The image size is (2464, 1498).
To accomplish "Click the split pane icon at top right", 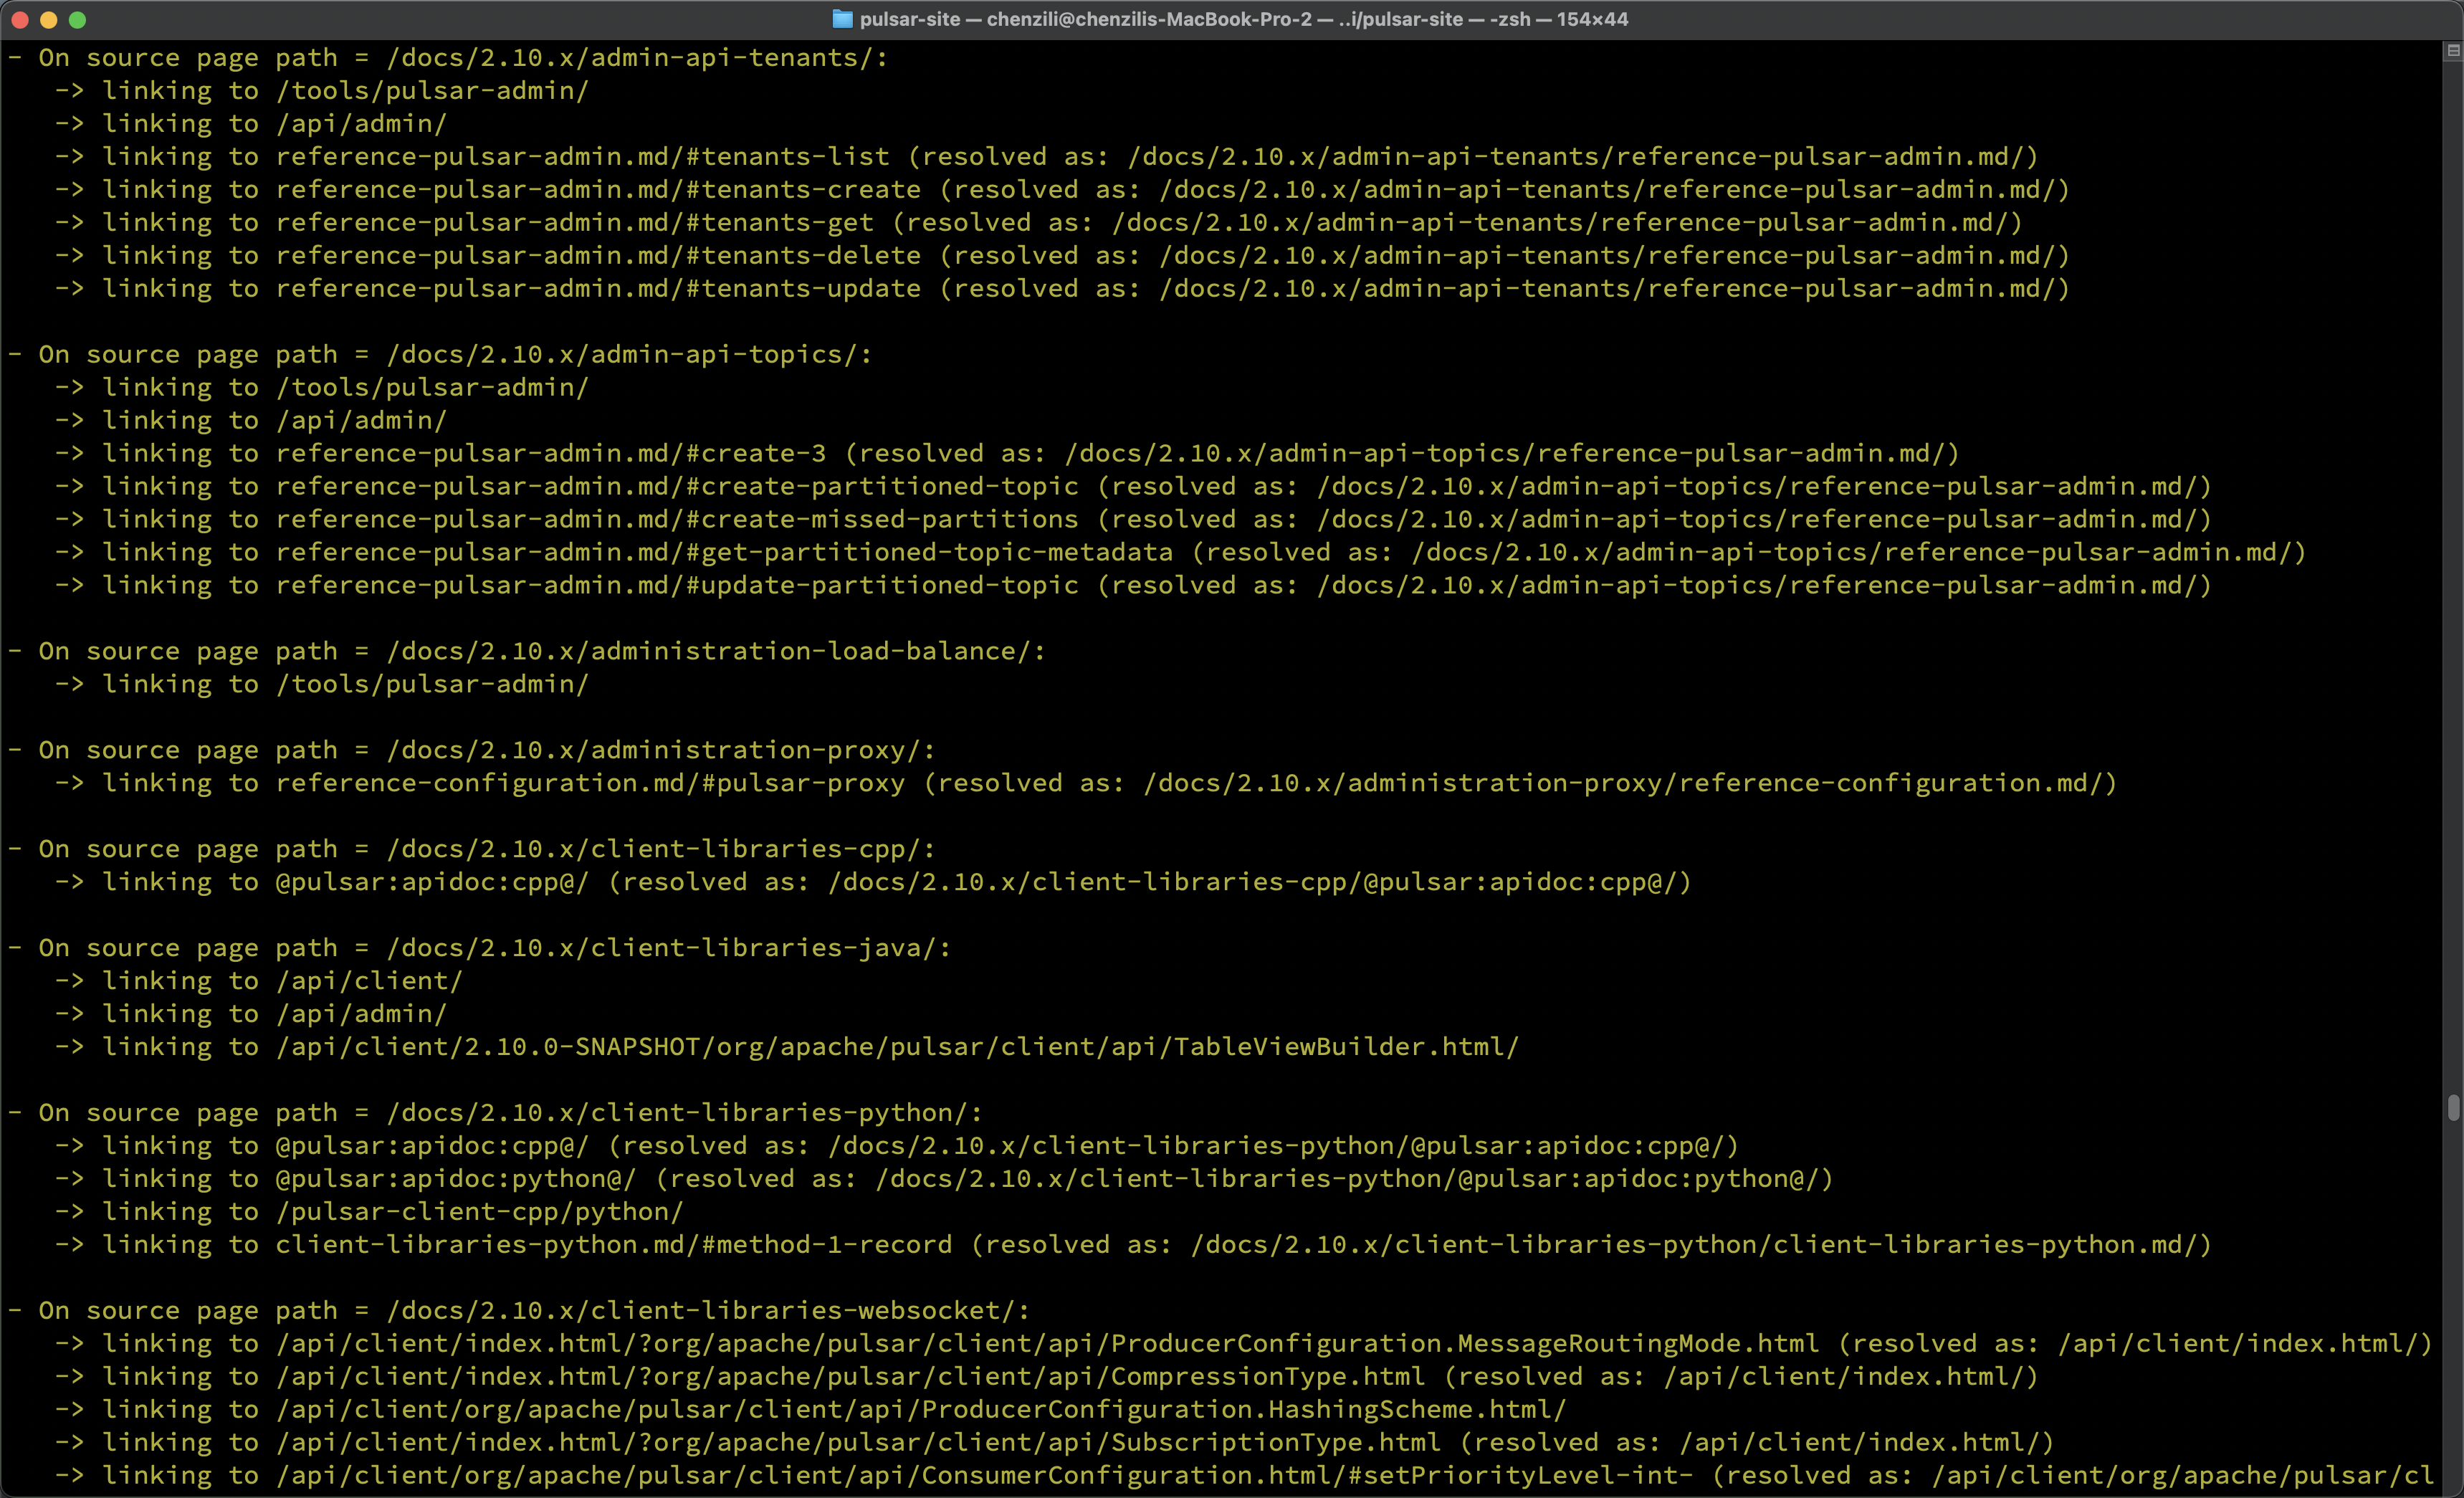I will click(x=2452, y=50).
